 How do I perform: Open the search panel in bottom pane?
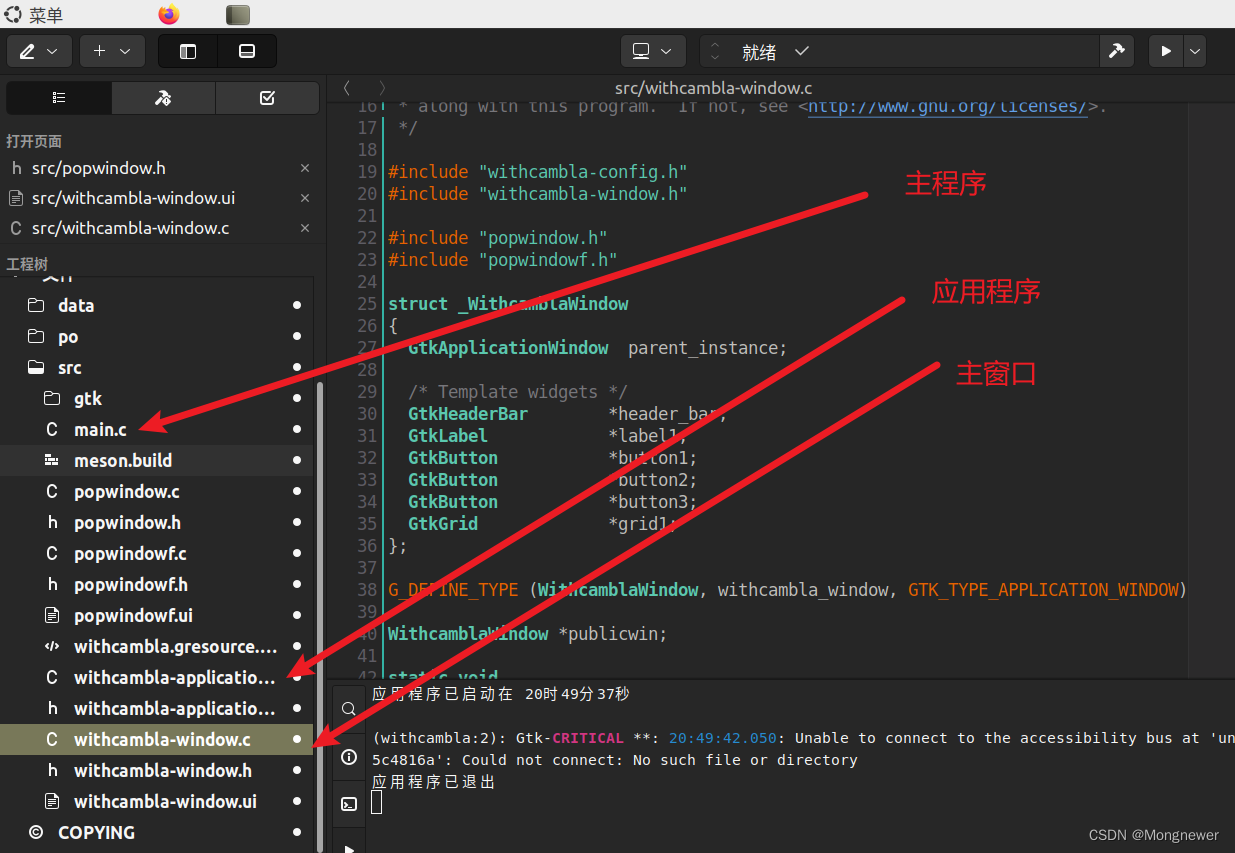348,708
